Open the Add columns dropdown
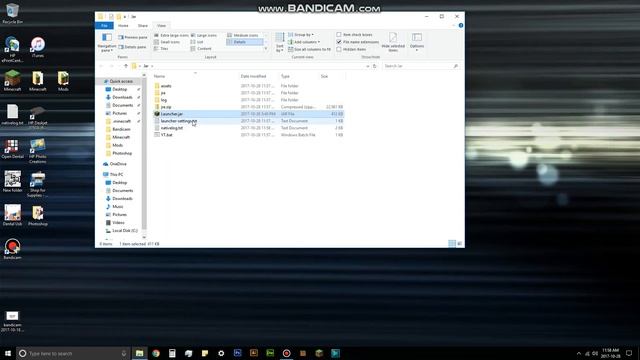The width and height of the screenshot is (640, 360). (x=304, y=42)
